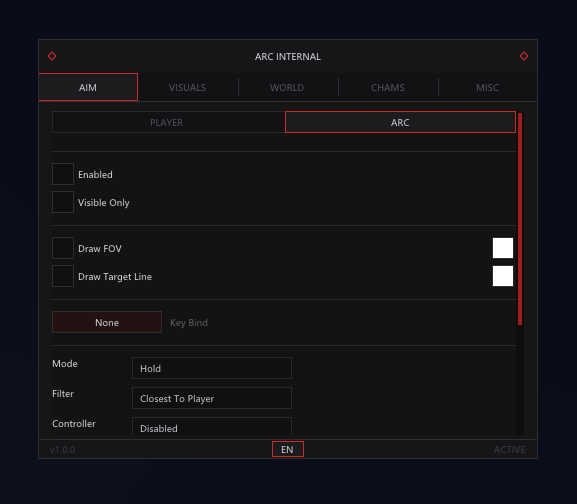Screen dimensions: 577x504
Task: Enable the Draw FOV checkbox
Action: 63,248
